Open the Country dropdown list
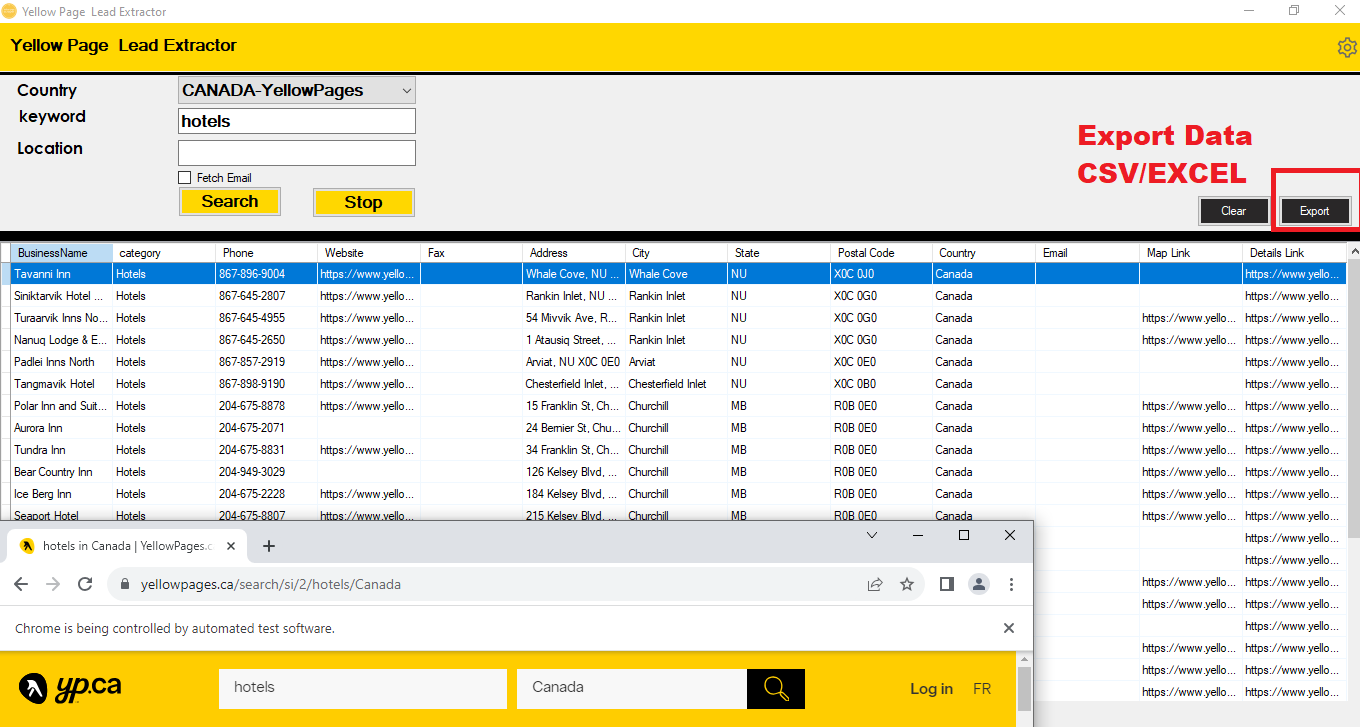 (406, 89)
